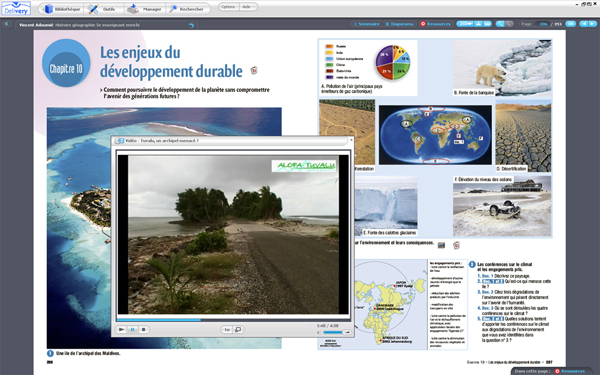
Task: Open the Ressources link at the bottom right
Action: pos(570,371)
